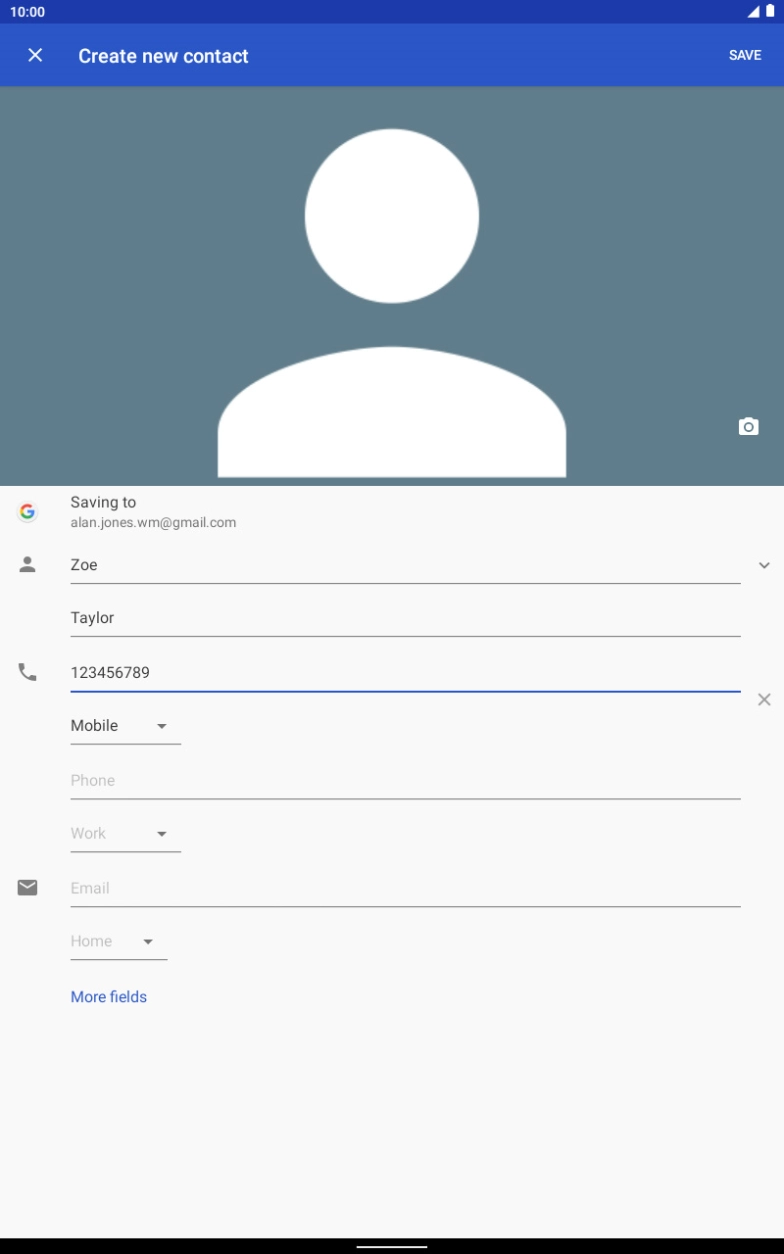The image size is (784, 1254).
Task: Open the Home email type dropdown
Action: click(x=118, y=942)
